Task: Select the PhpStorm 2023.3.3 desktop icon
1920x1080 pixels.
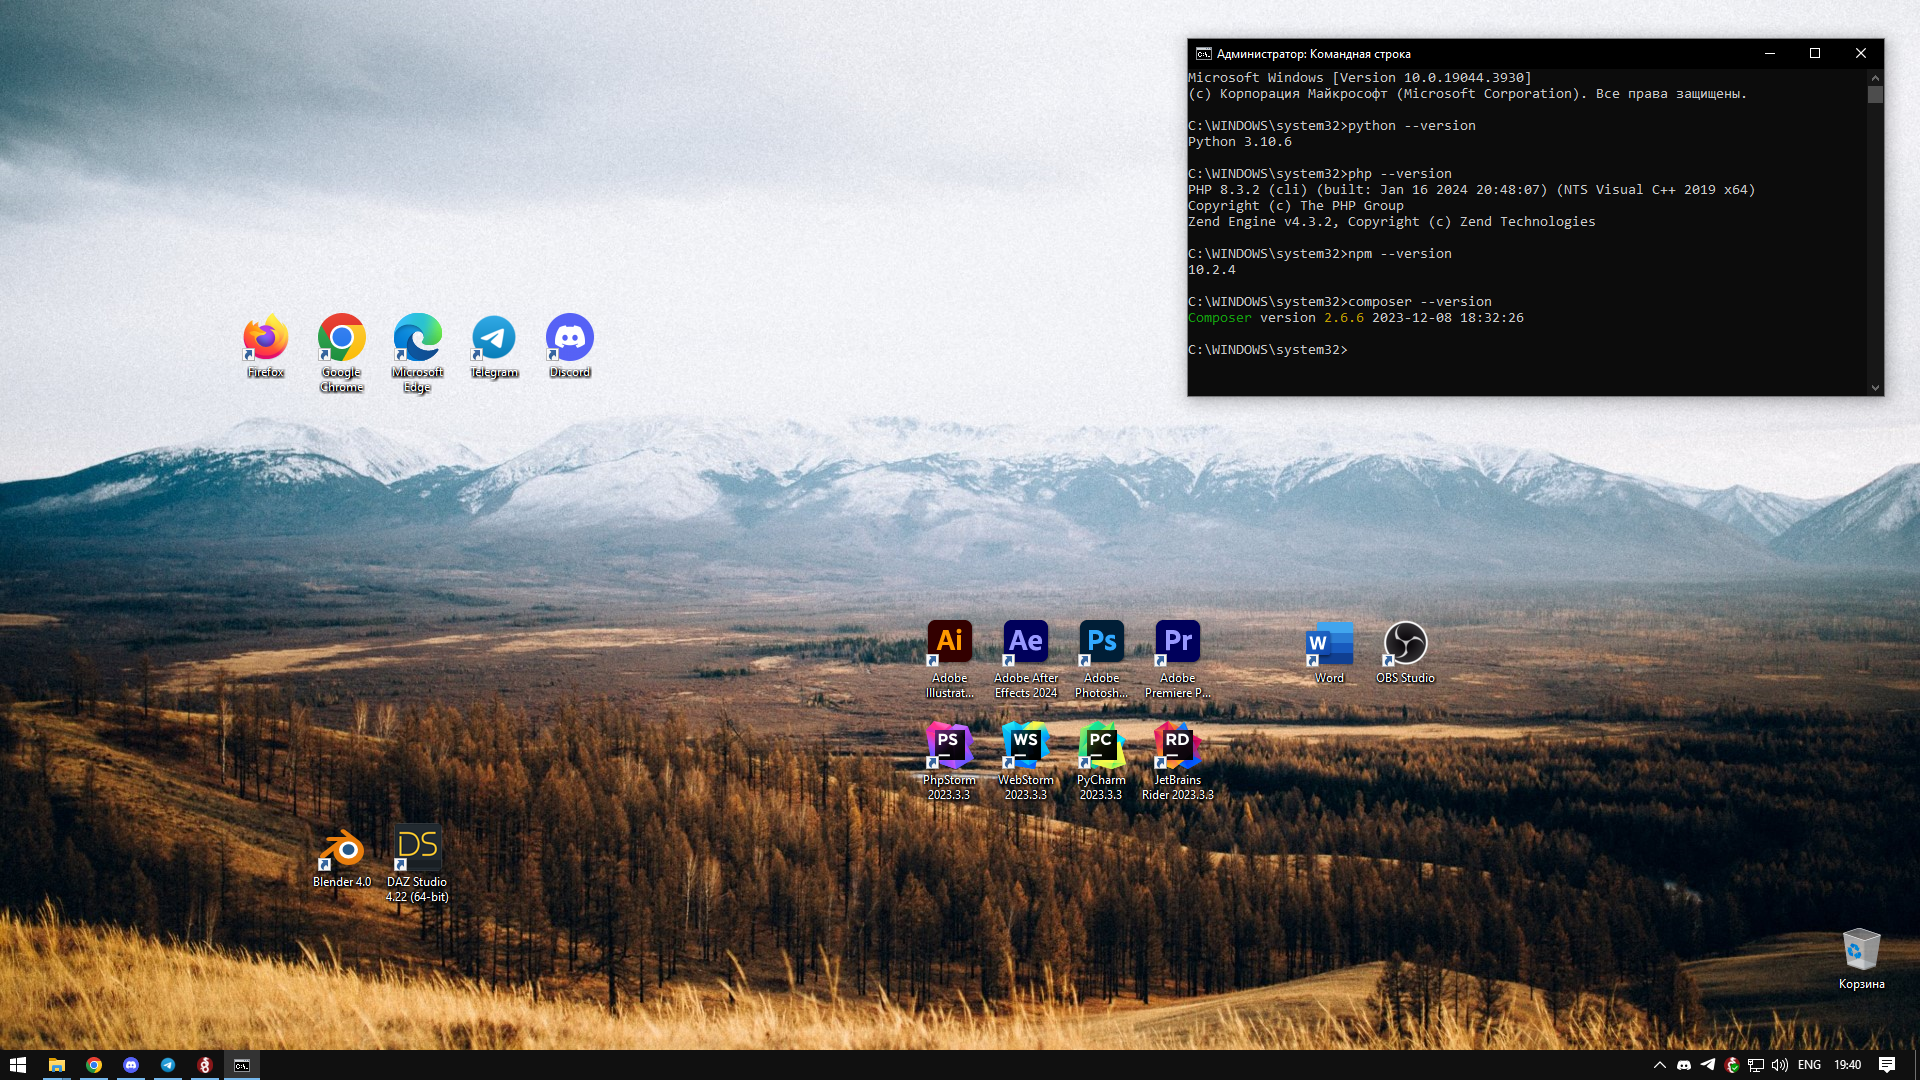Action: 950,761
